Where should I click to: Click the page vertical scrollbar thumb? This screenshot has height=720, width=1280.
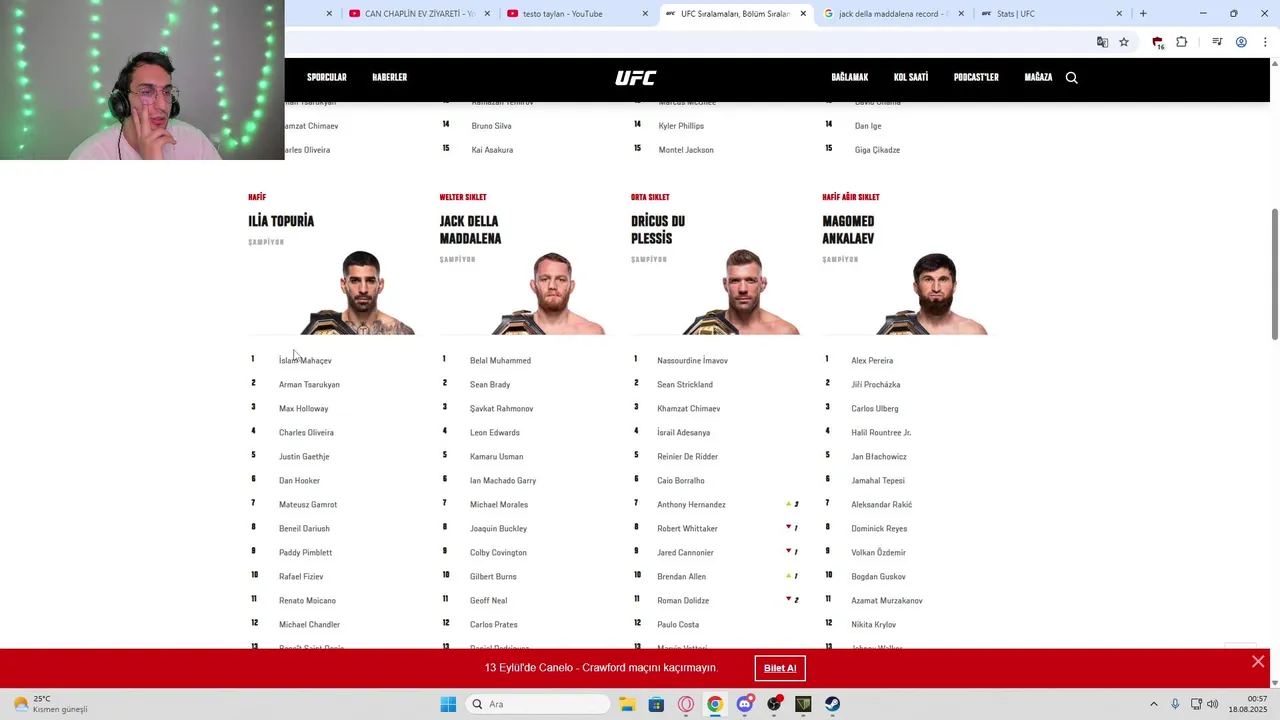tap(1274, 274)
